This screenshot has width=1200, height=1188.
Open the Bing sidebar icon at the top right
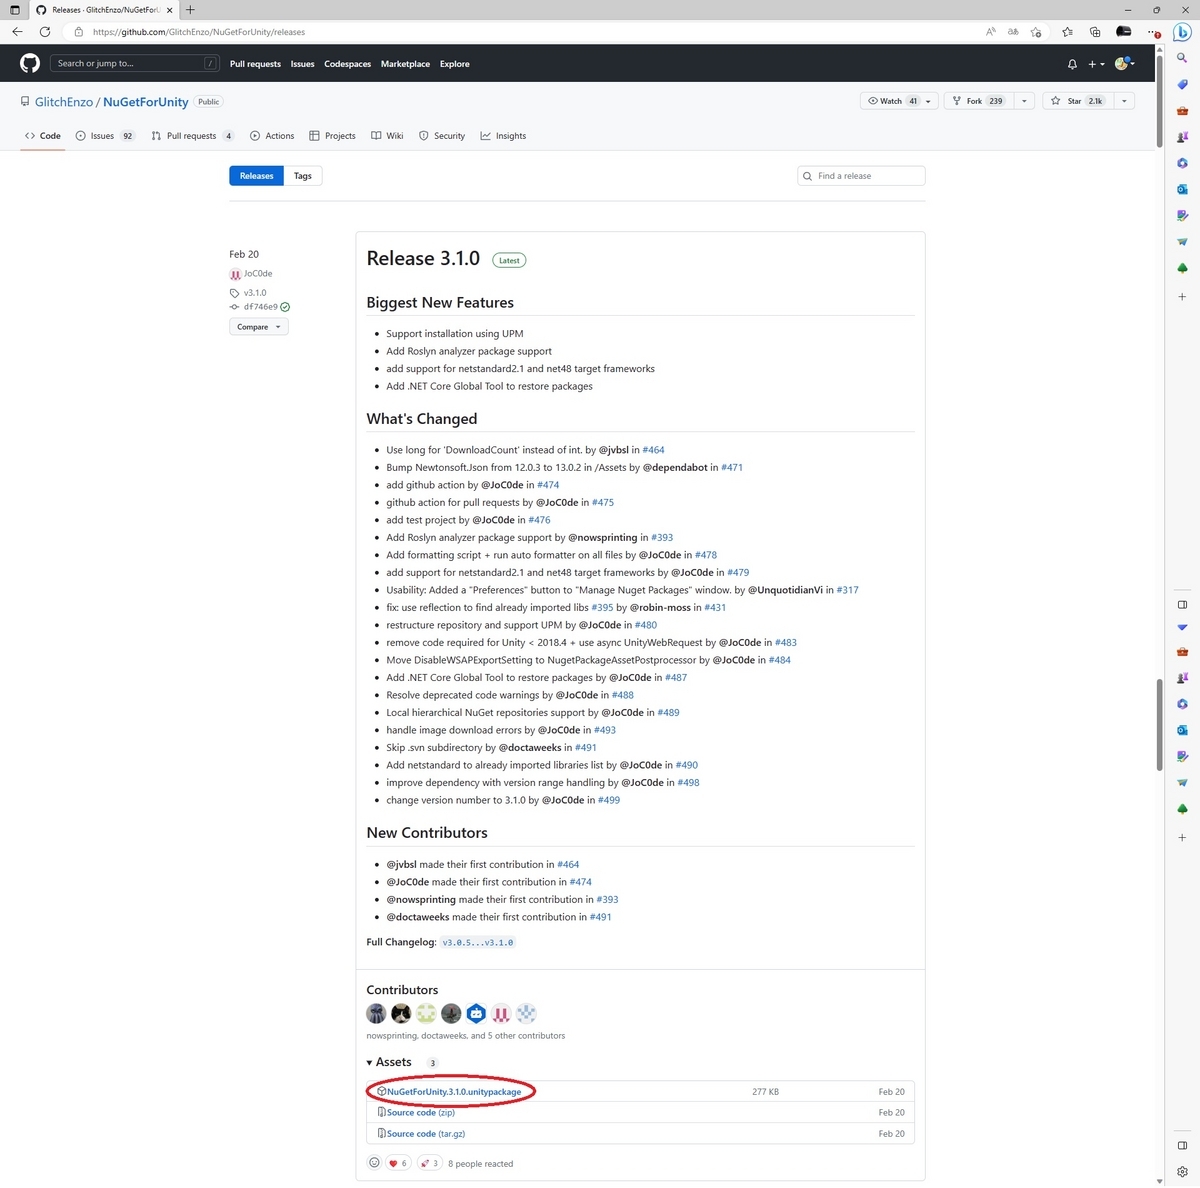[1181, 32]
